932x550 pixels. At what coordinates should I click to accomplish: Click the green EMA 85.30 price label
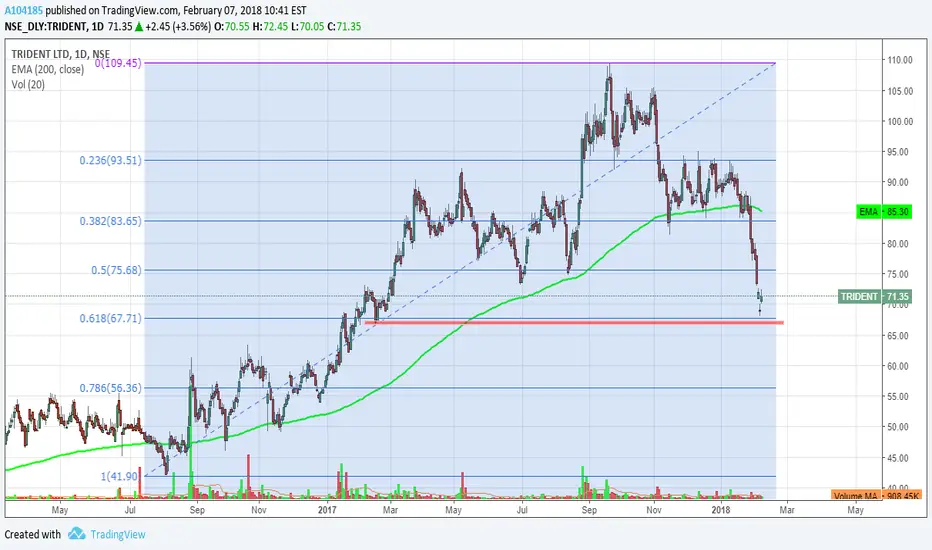(884, 212)
